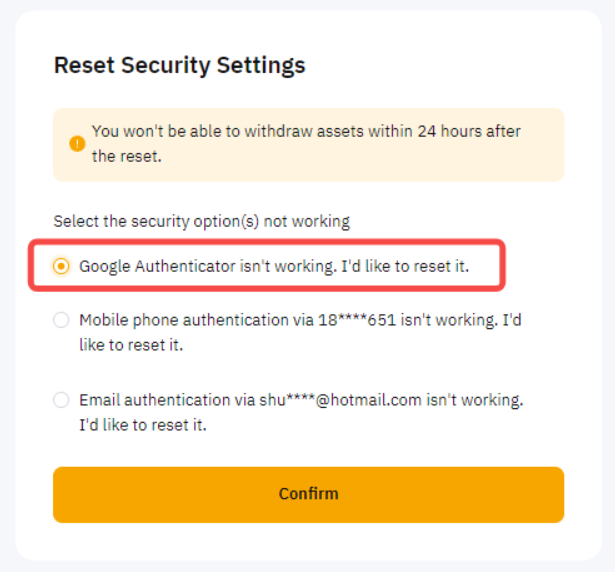Select the Google Authenticator radio button
615x572 pixels.
(62, 267)
